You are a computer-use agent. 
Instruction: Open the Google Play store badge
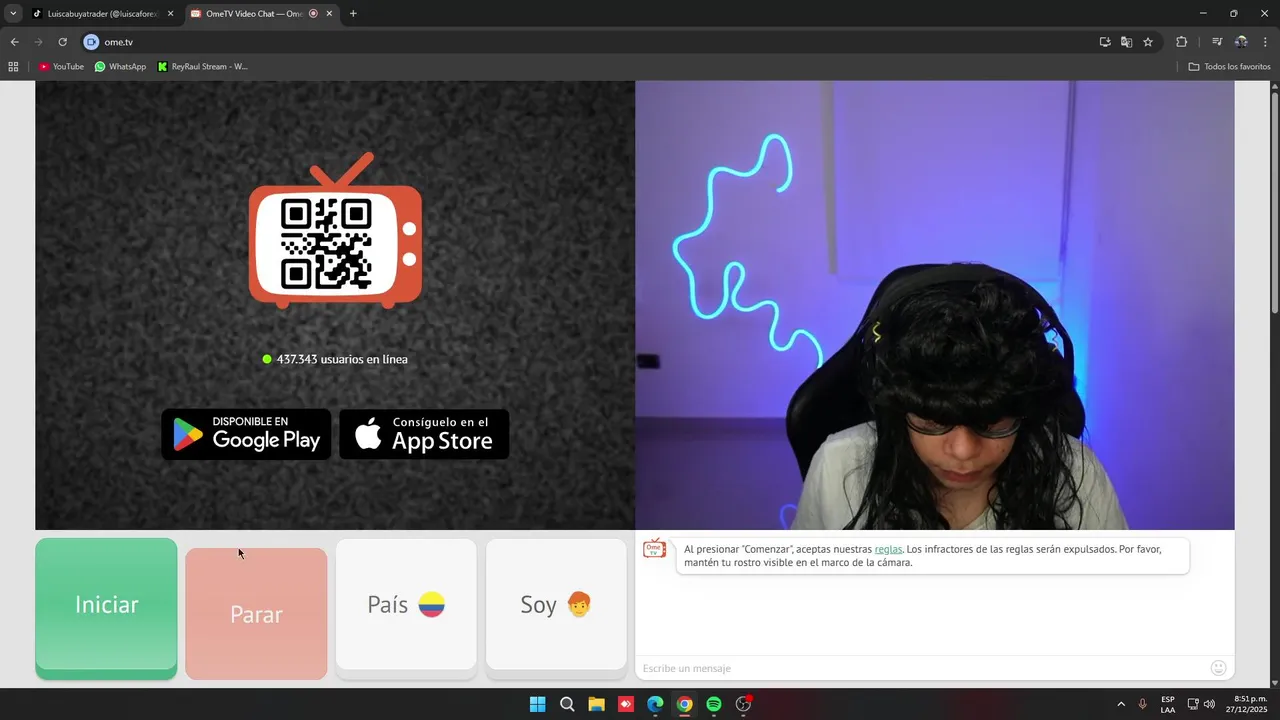[x=246, y=434]
